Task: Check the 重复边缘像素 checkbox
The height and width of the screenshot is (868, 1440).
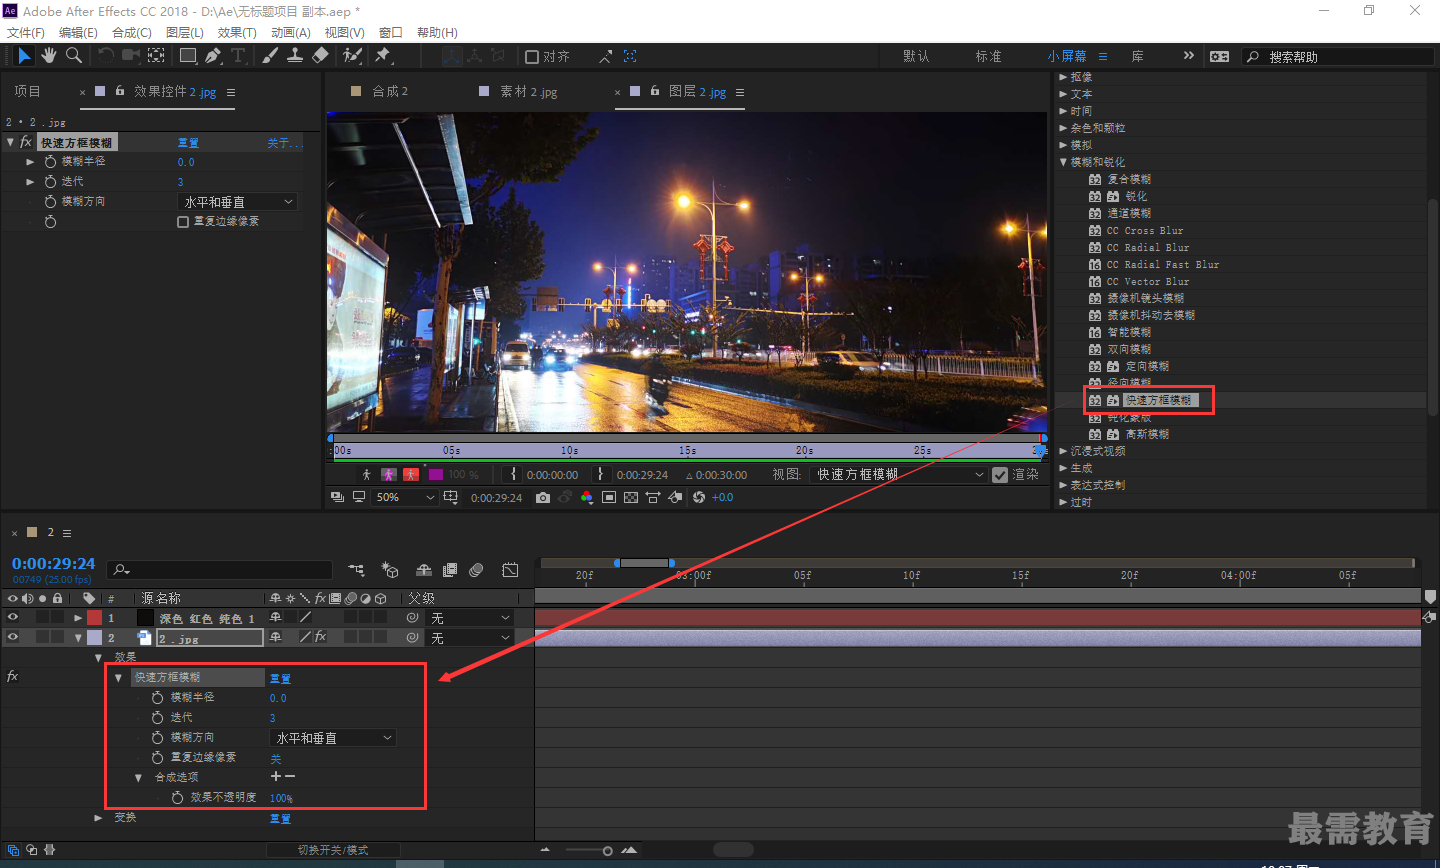Action: (x=183, y=222)
